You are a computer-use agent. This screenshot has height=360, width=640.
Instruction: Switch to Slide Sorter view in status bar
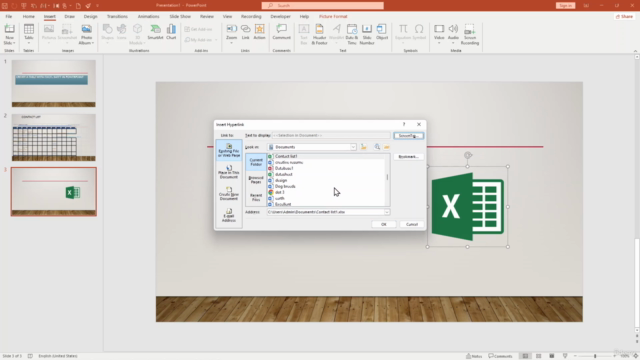(538, 356)
